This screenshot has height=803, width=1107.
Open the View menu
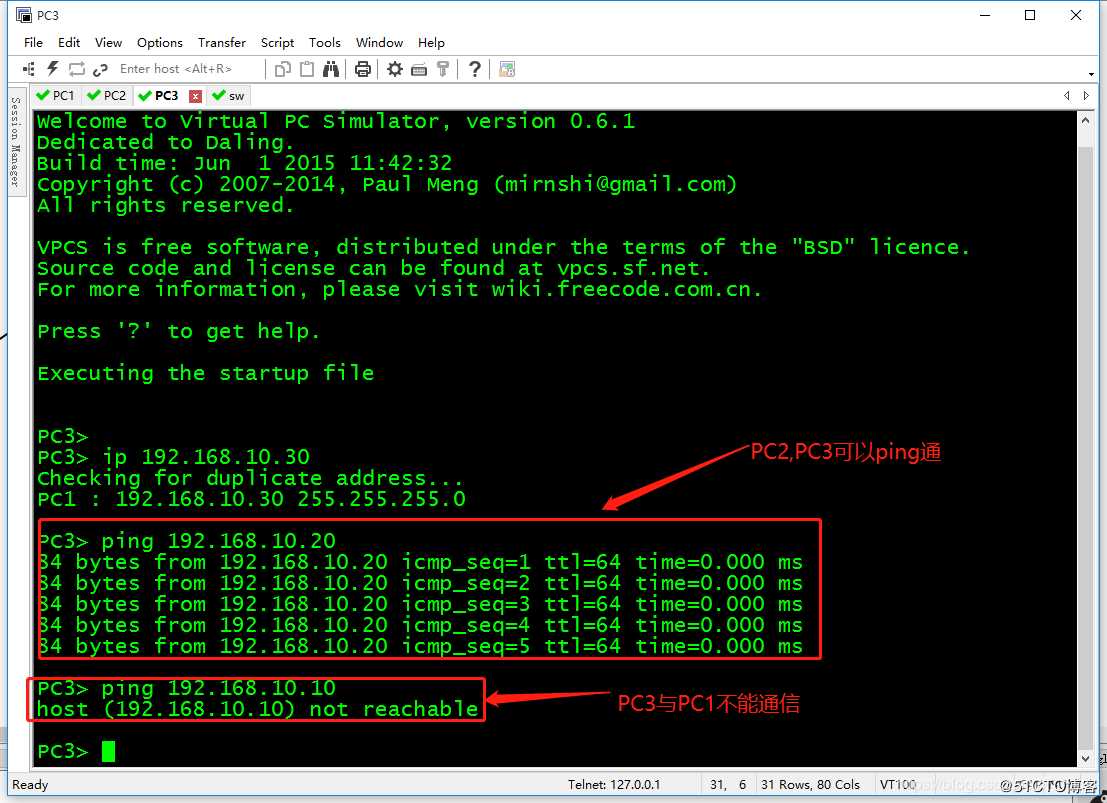tap(108, 42)
